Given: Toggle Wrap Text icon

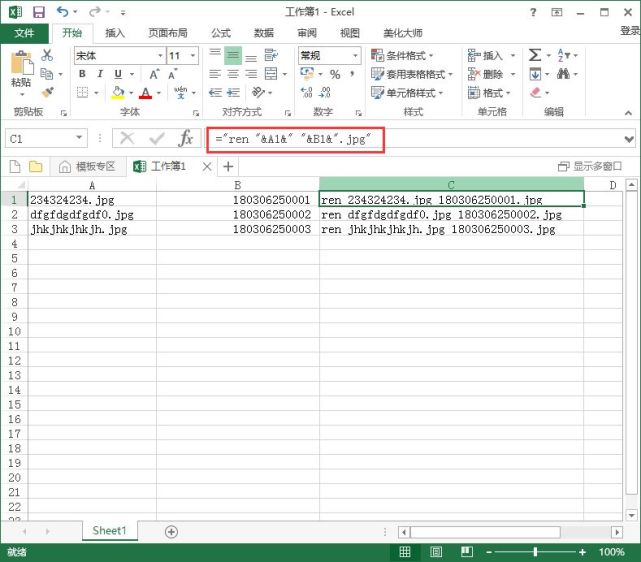Looking at the screenshot, I should [x=271, y=55].
